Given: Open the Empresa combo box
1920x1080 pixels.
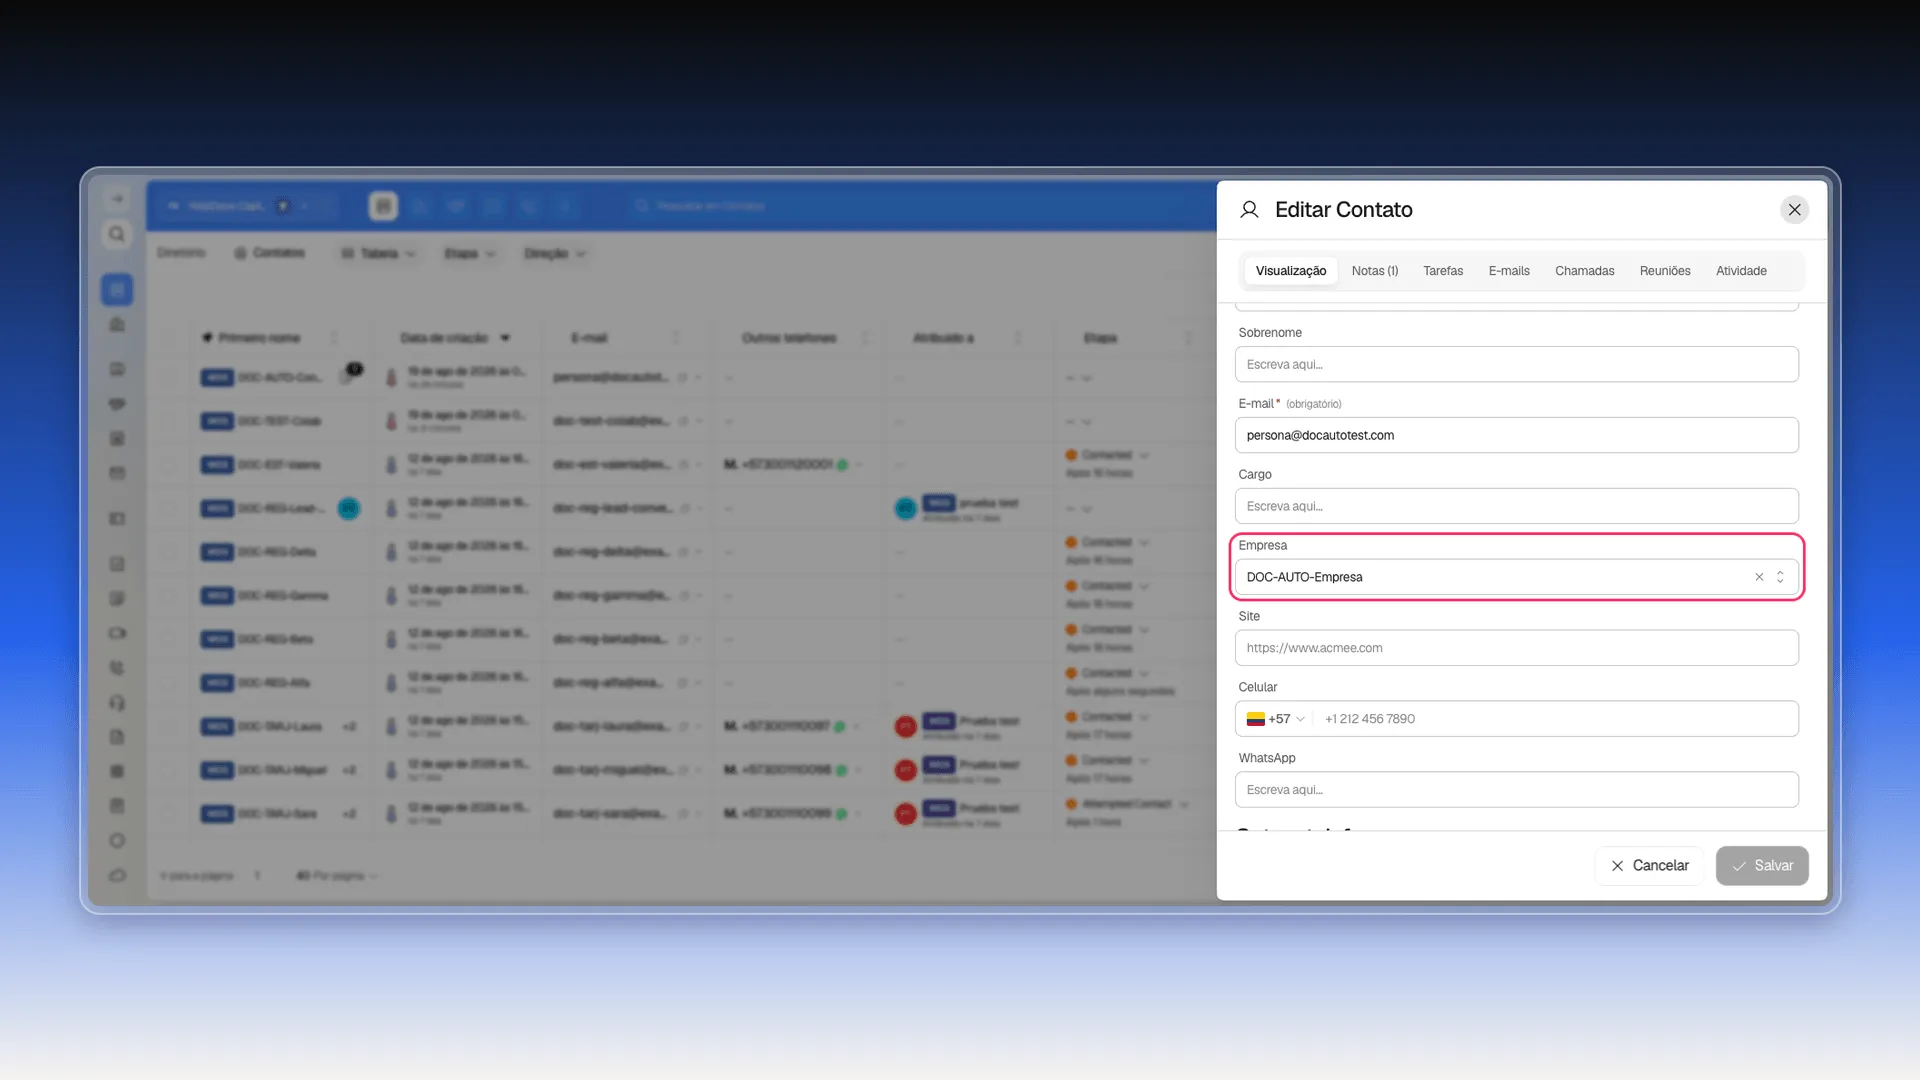Looking at the screenshot, I should (1516, 577).
